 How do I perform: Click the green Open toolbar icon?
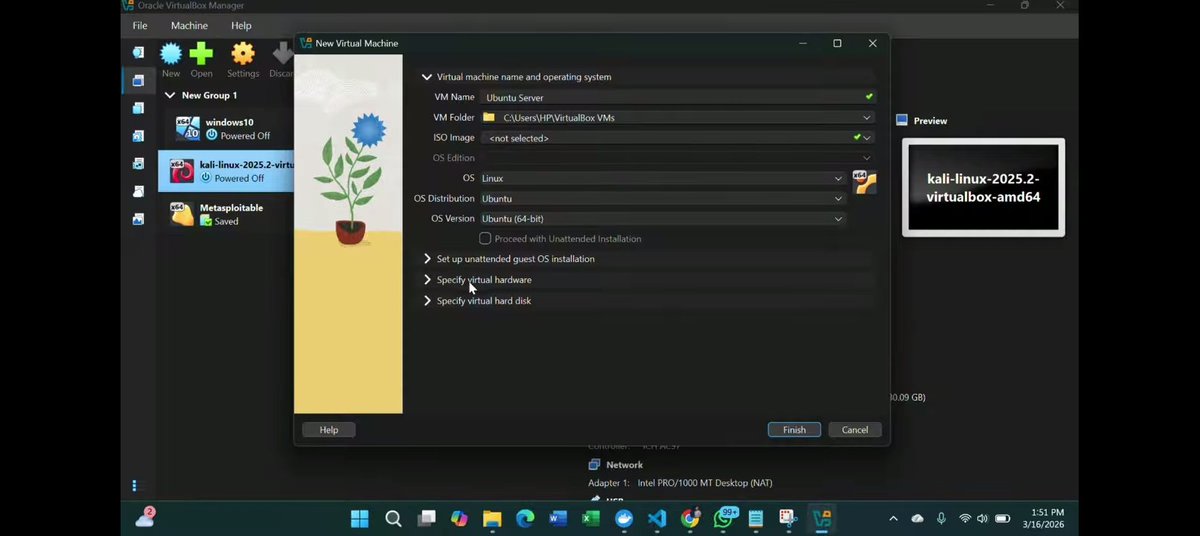pos(202,54)
